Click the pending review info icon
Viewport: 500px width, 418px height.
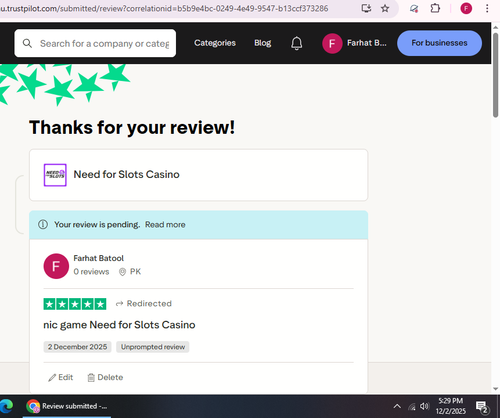tap(43, 224)
